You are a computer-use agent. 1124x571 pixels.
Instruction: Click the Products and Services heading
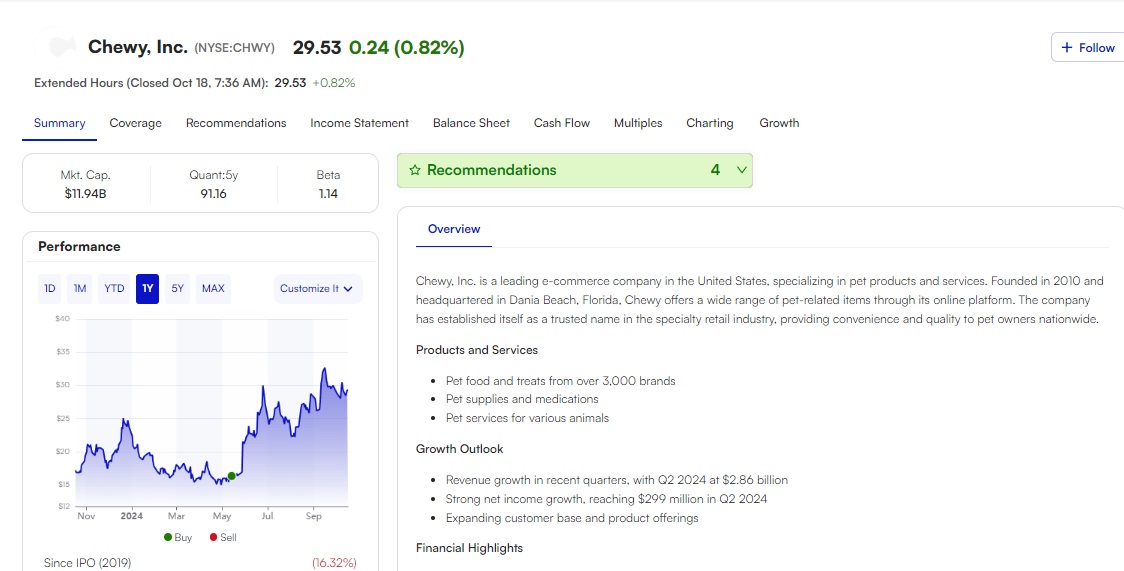click(477, 350)
